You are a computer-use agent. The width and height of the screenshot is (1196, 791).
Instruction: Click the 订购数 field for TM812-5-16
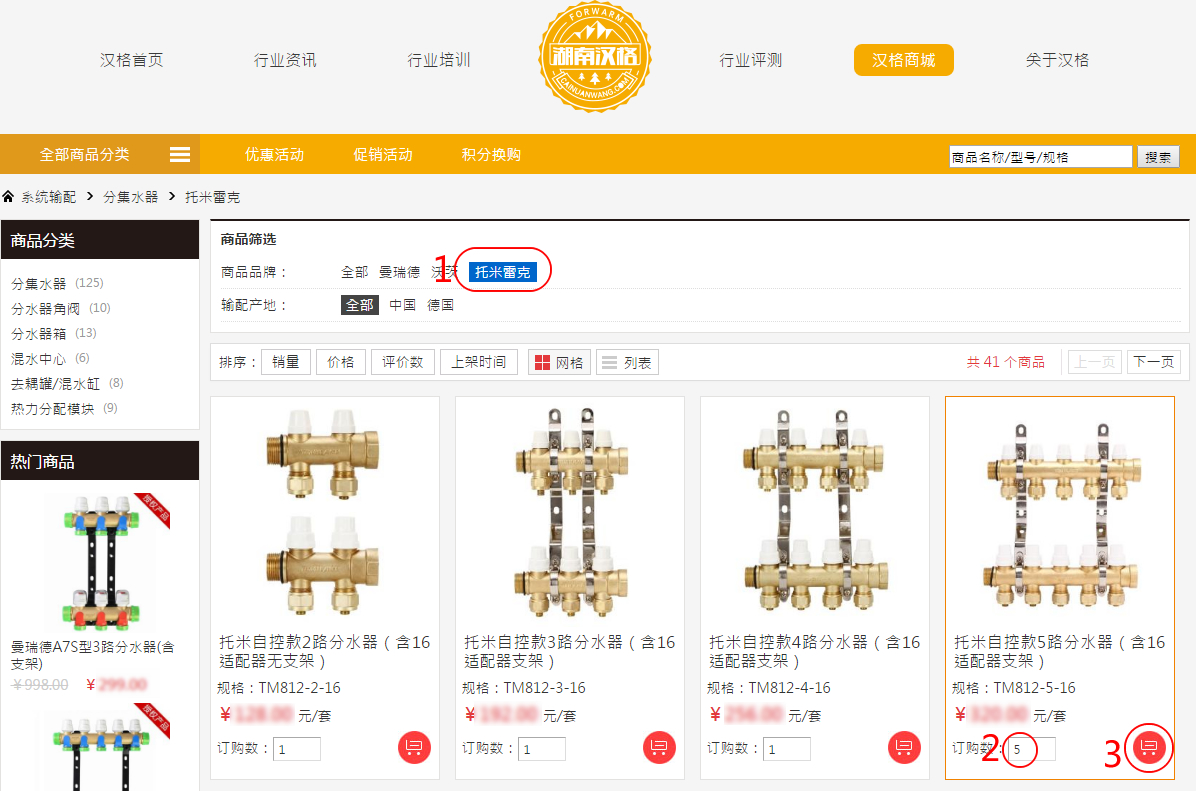[x=1032, y=749]
